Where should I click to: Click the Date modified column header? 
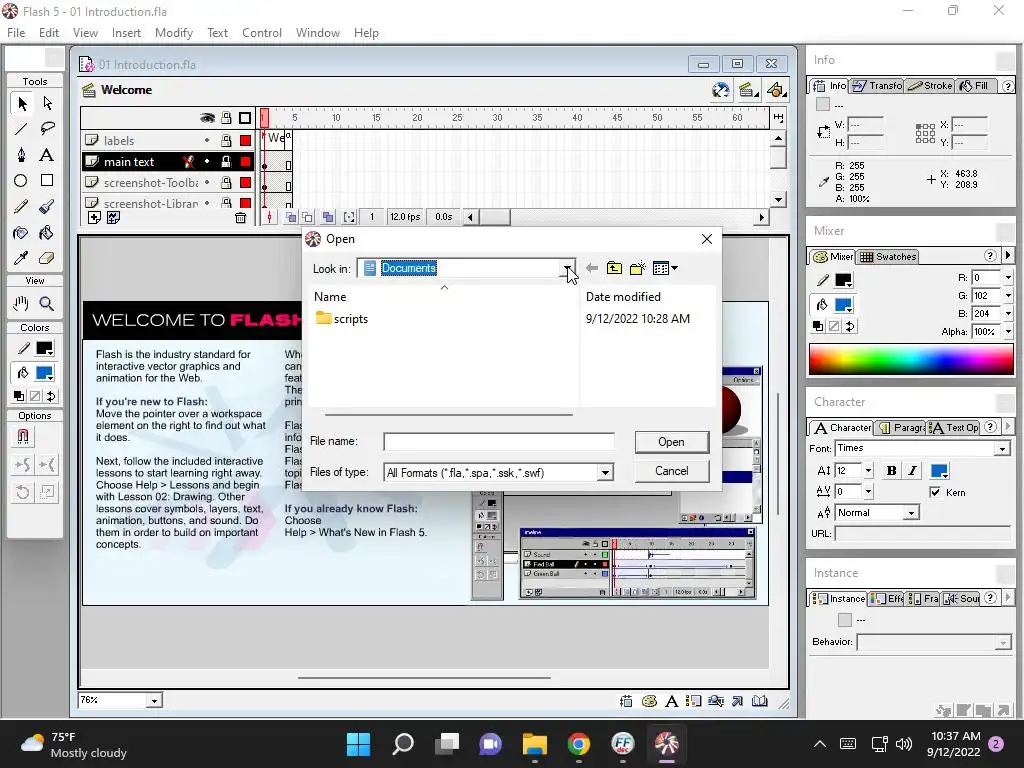(623, 296)
